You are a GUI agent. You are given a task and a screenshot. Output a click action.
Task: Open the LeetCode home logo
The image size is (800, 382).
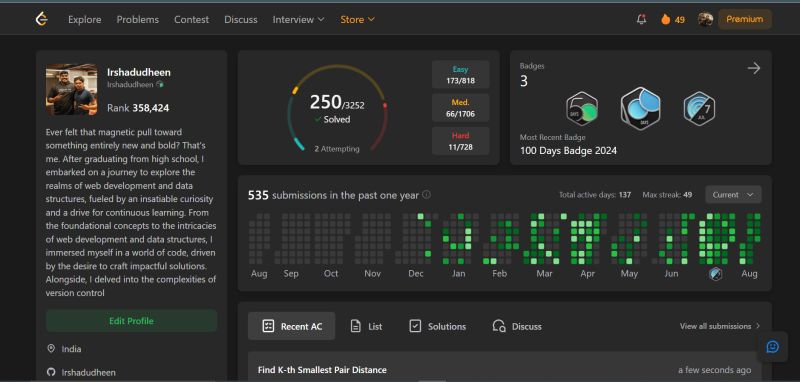pyautogui.click(x=41, y=19)
